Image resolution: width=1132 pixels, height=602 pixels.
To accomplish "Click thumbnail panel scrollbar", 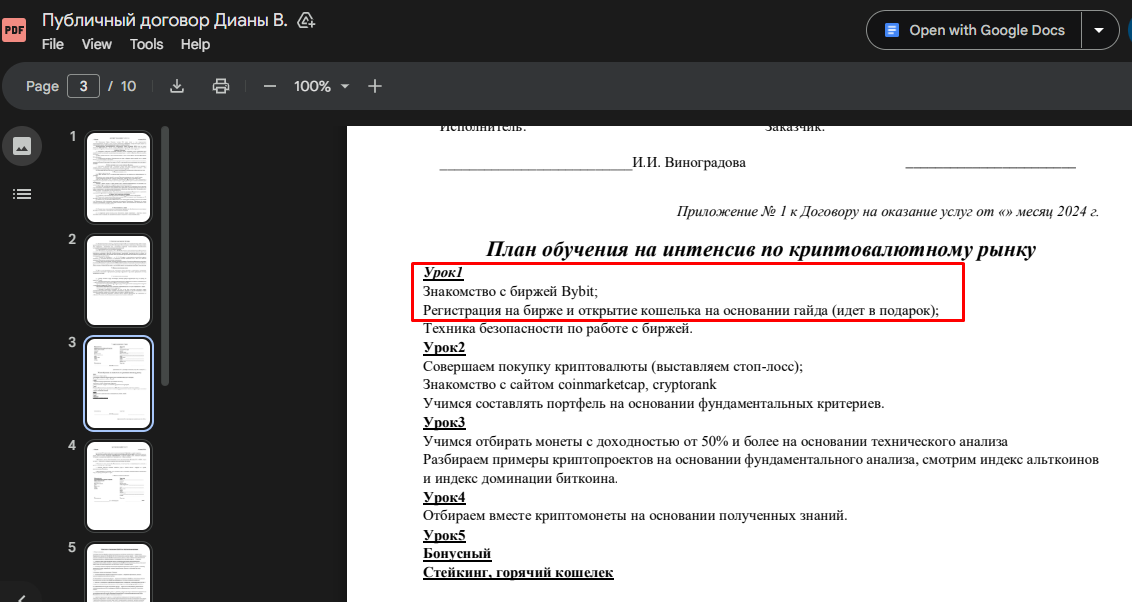I will tap(165, 256).
